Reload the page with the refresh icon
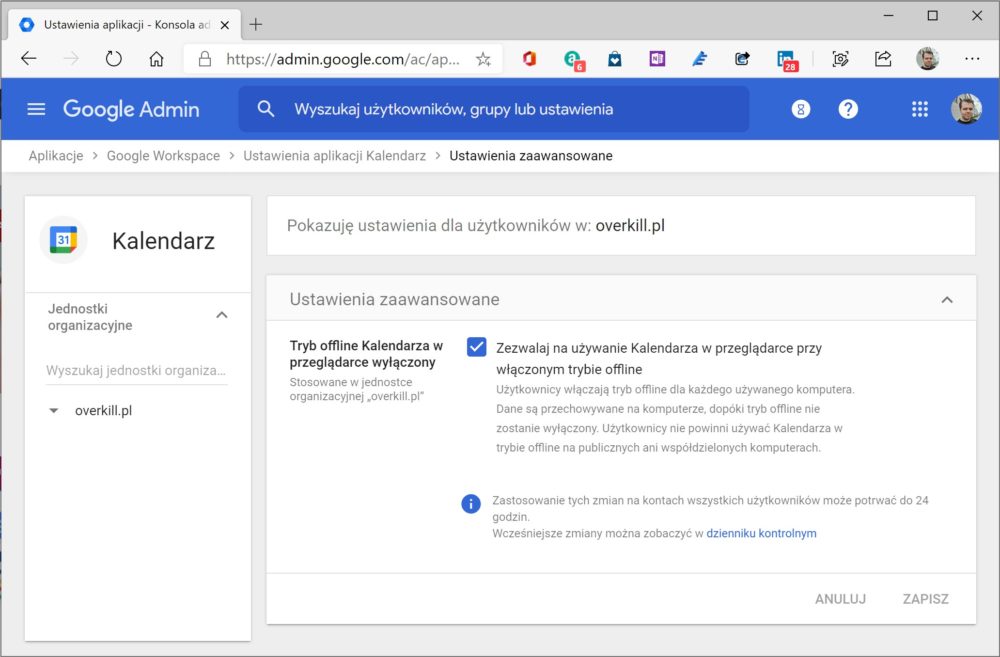 114,59
